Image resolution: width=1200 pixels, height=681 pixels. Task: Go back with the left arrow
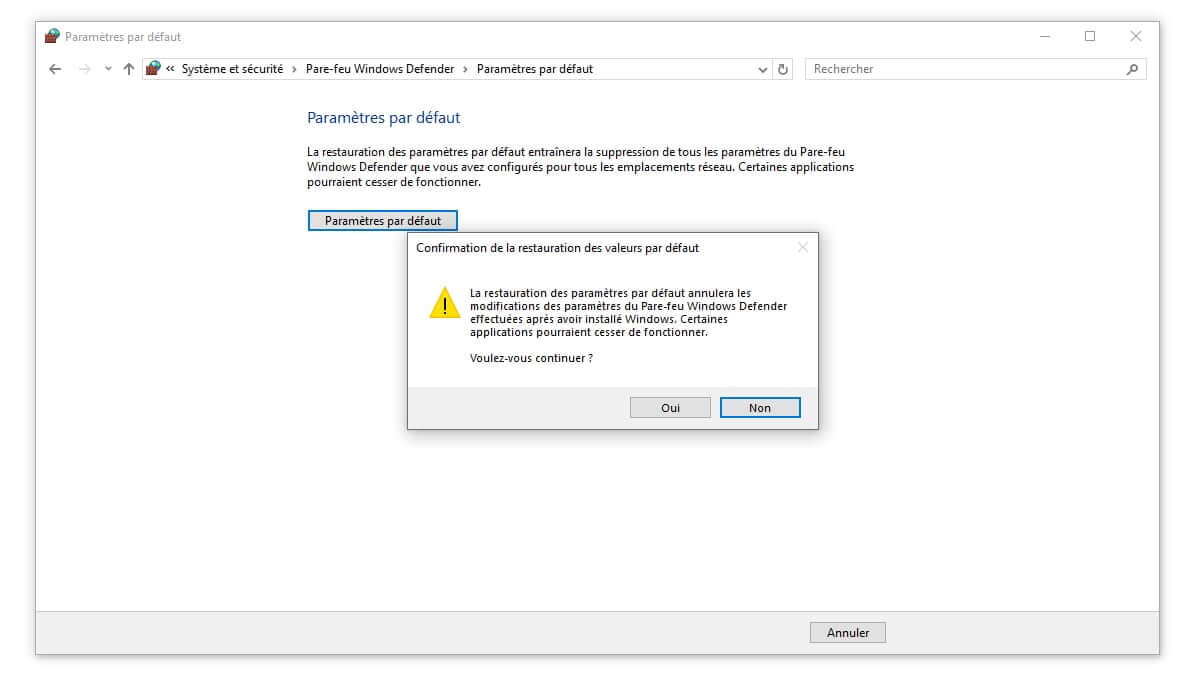point(55,69)
